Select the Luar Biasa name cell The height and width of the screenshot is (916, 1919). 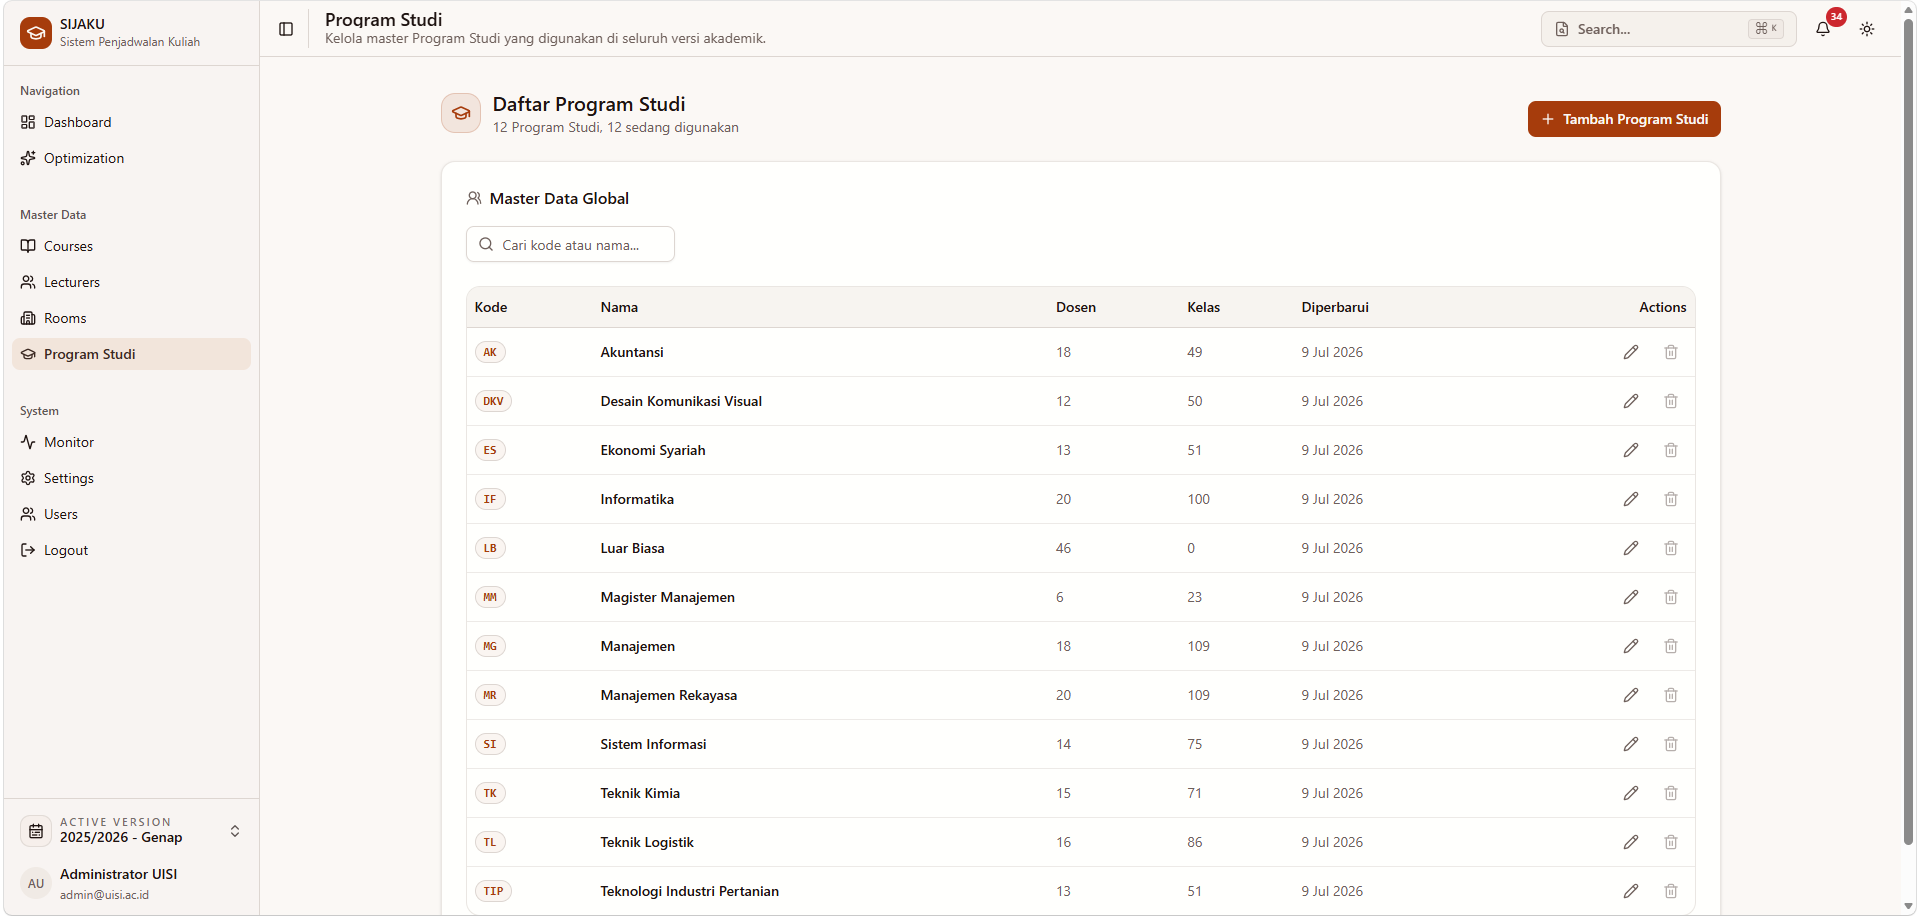tap(632, 548)
